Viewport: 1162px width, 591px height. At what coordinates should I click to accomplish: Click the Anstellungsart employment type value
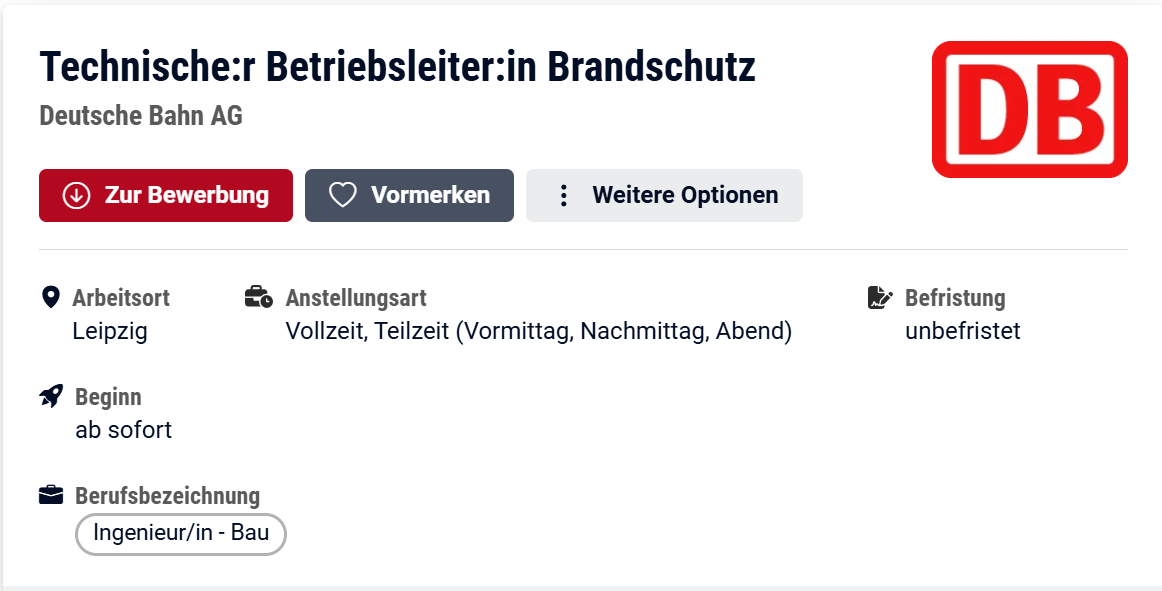click(538, 331)
